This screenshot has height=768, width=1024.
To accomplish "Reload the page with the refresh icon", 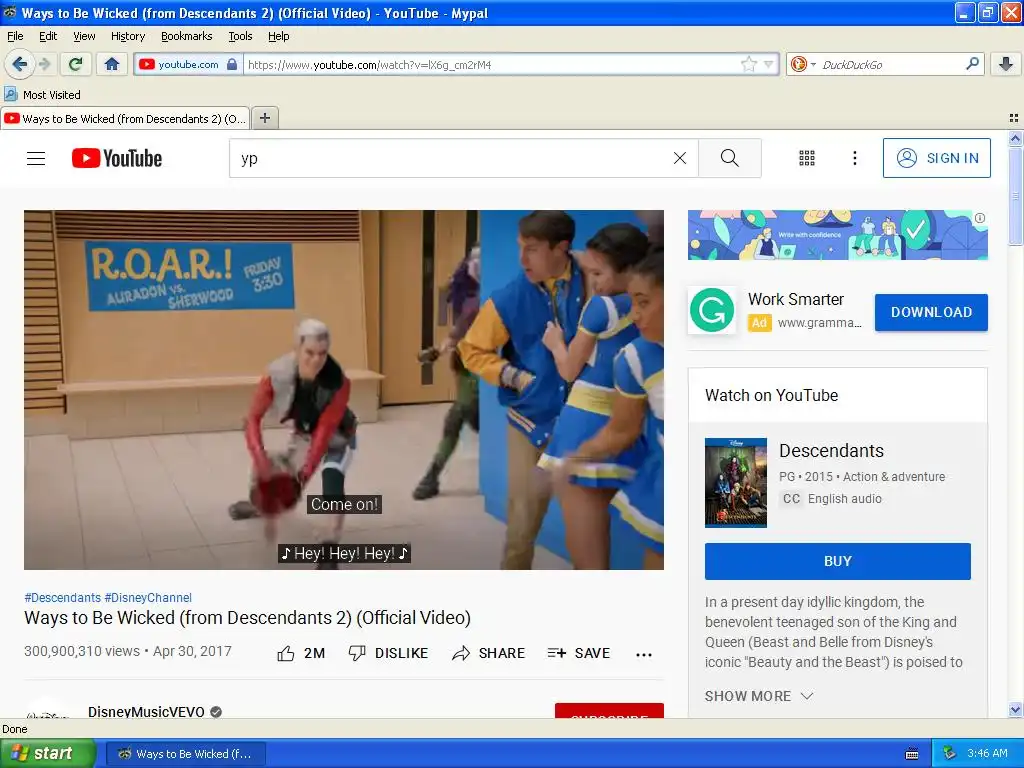I will click(76, 64).
